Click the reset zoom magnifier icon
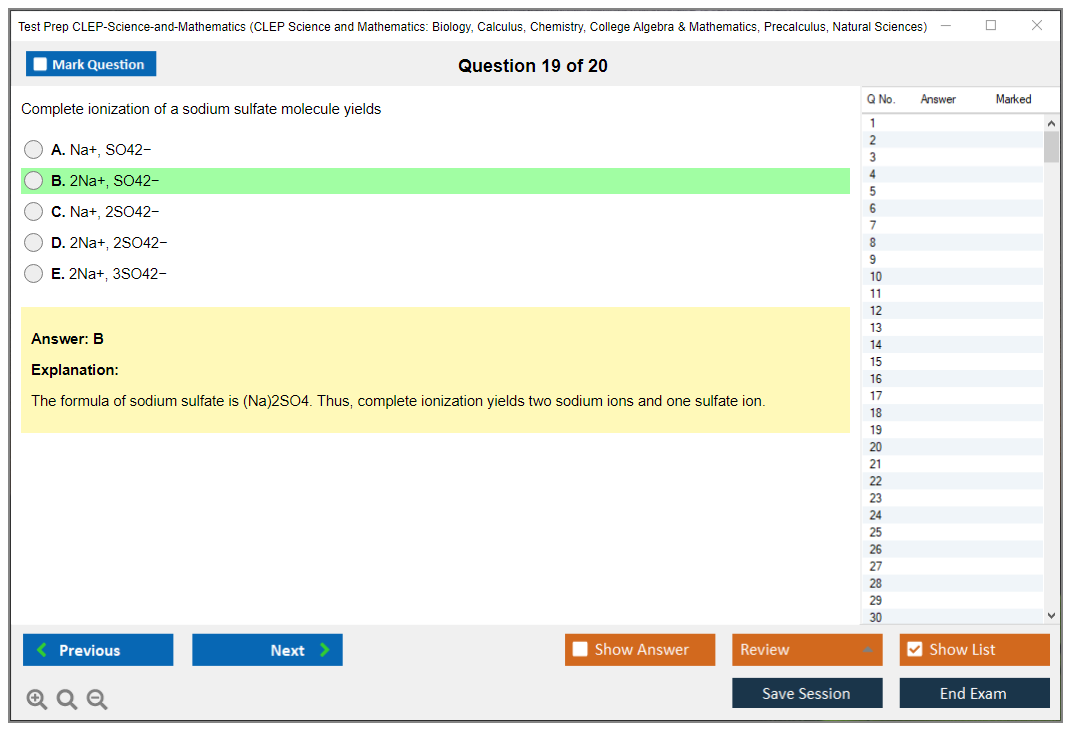Image resolution: width=1075 pixels, height=735 pixels. click(x=67, y=700)
